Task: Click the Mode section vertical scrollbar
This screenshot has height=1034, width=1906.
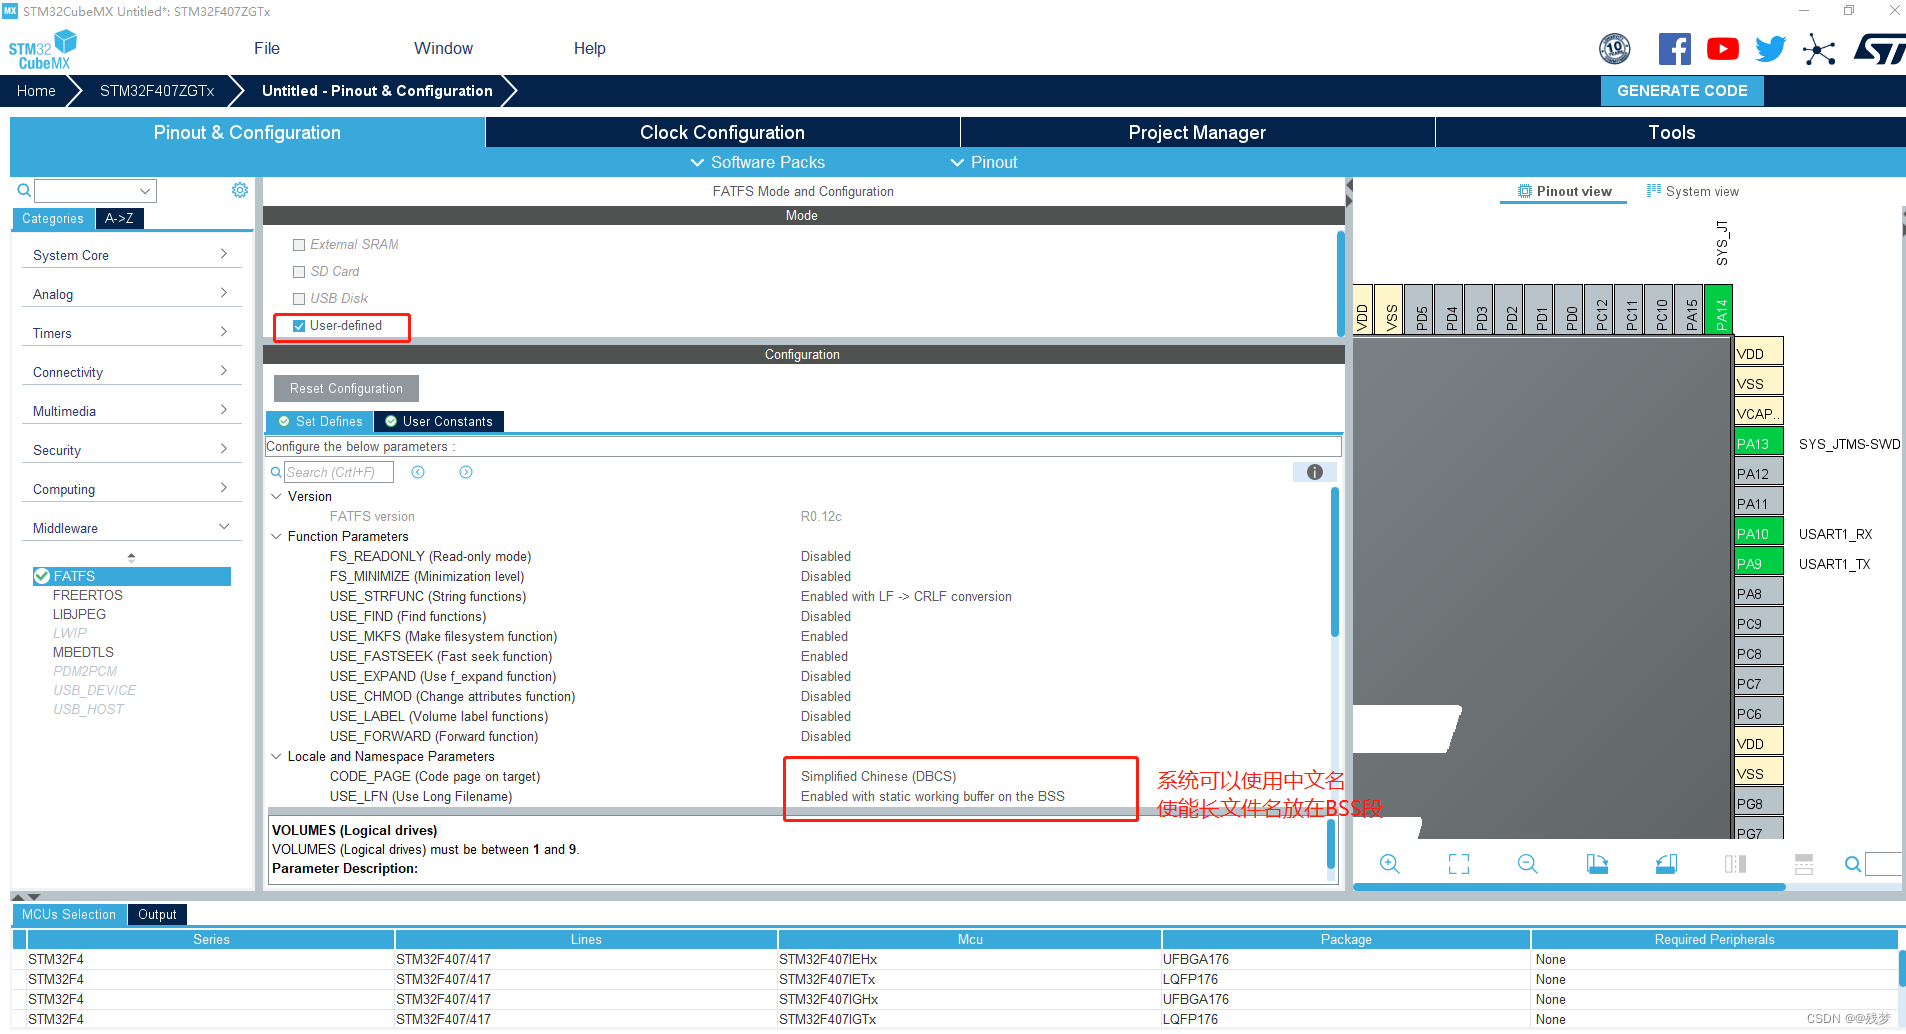Action: tap(1340, 283)
